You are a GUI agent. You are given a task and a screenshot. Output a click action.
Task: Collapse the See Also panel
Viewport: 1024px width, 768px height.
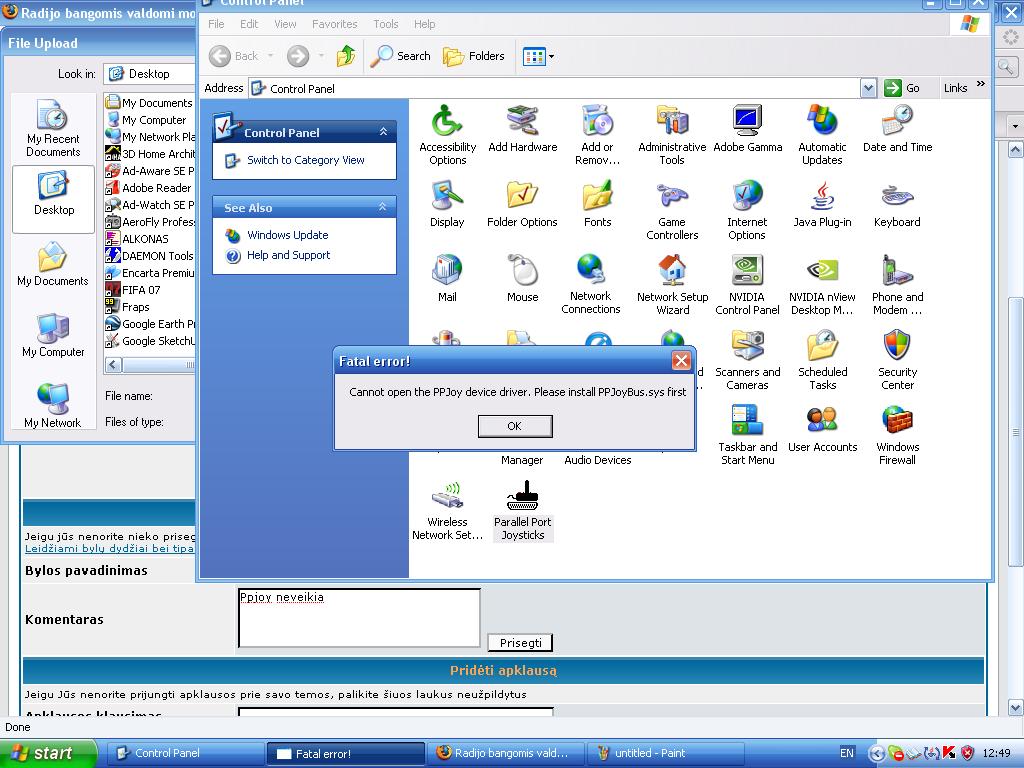pos(382,207)
